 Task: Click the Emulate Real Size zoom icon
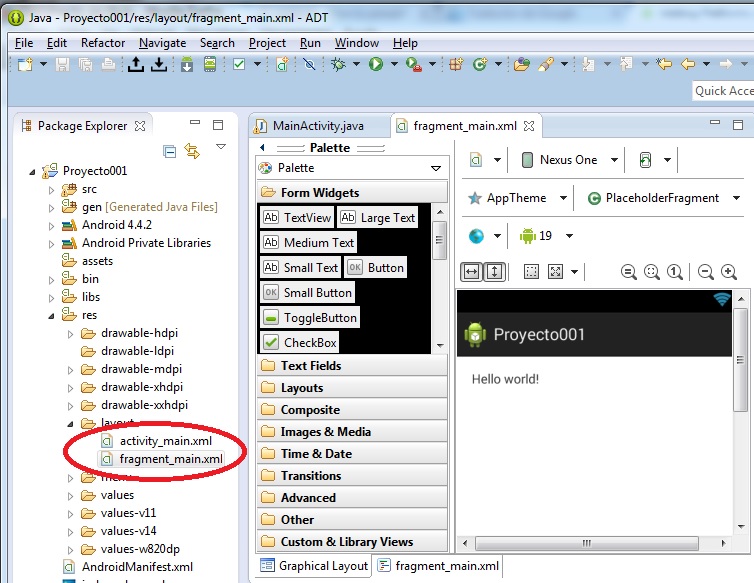[x=628, y=272]
